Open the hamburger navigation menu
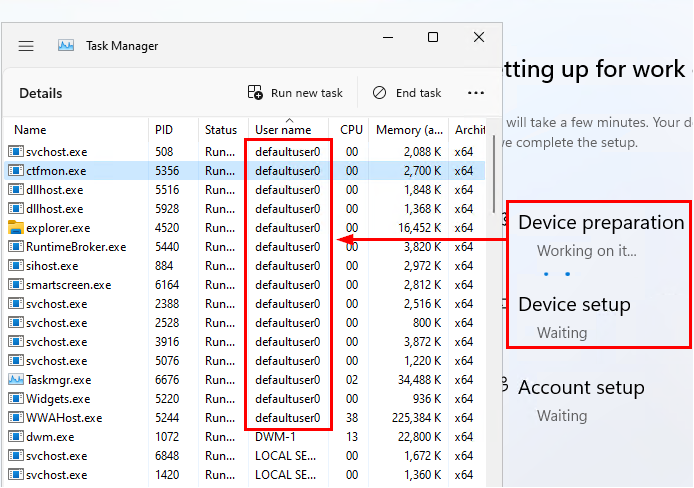This screenshot has width=694, height=488. tap(26, 46)
